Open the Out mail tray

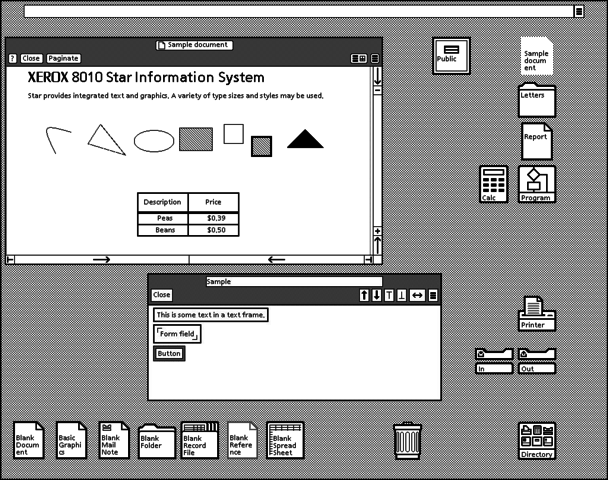[x=537, y=361]
